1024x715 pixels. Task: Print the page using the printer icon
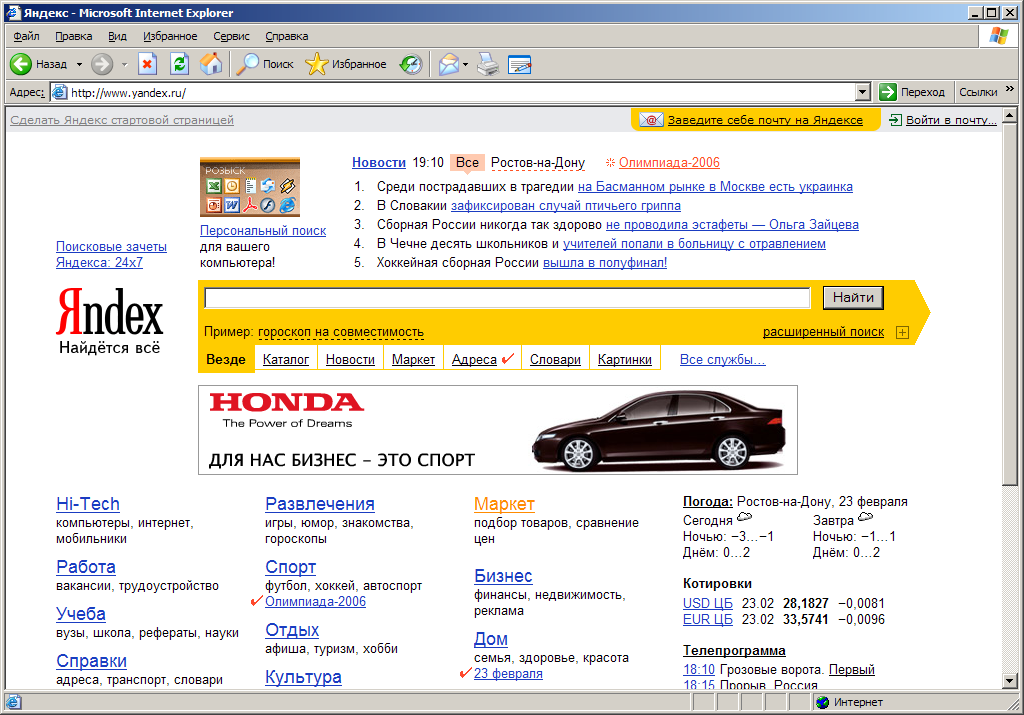click(488, 64)
